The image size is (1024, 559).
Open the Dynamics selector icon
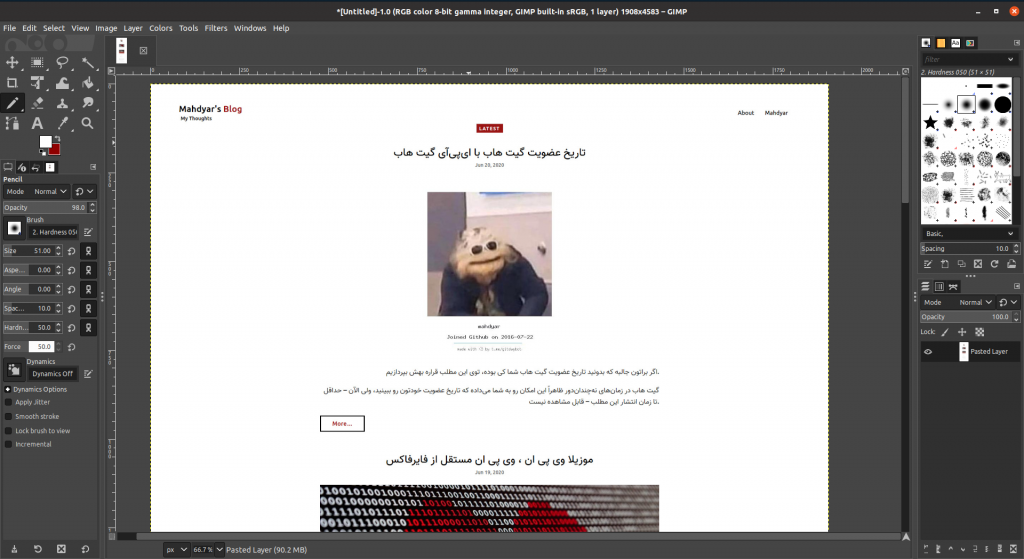(14, 370)
